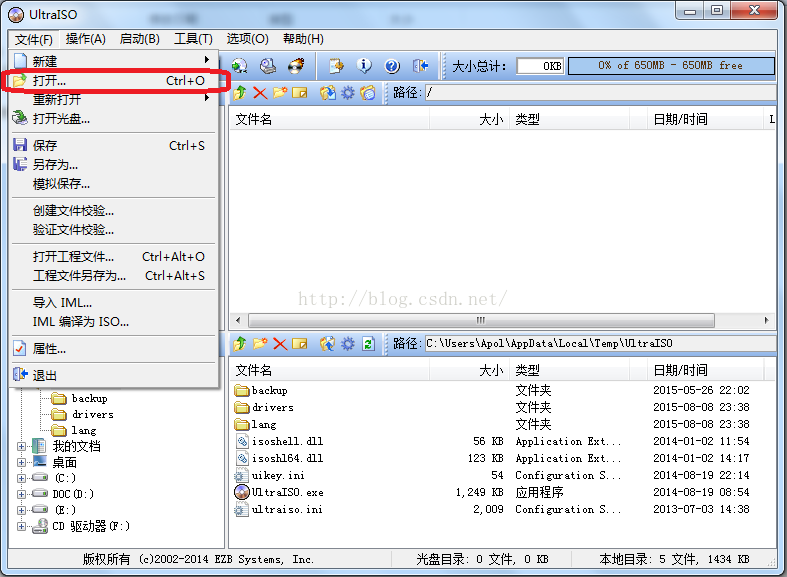Expand the CD 驱动器 (F:) node
The height and width of the screenshot is (577, 787).
pyautogui.click(x=21, y=526)
